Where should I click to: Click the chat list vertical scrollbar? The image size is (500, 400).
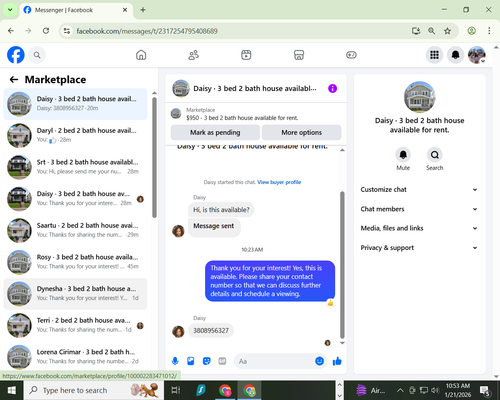(154, 157)
